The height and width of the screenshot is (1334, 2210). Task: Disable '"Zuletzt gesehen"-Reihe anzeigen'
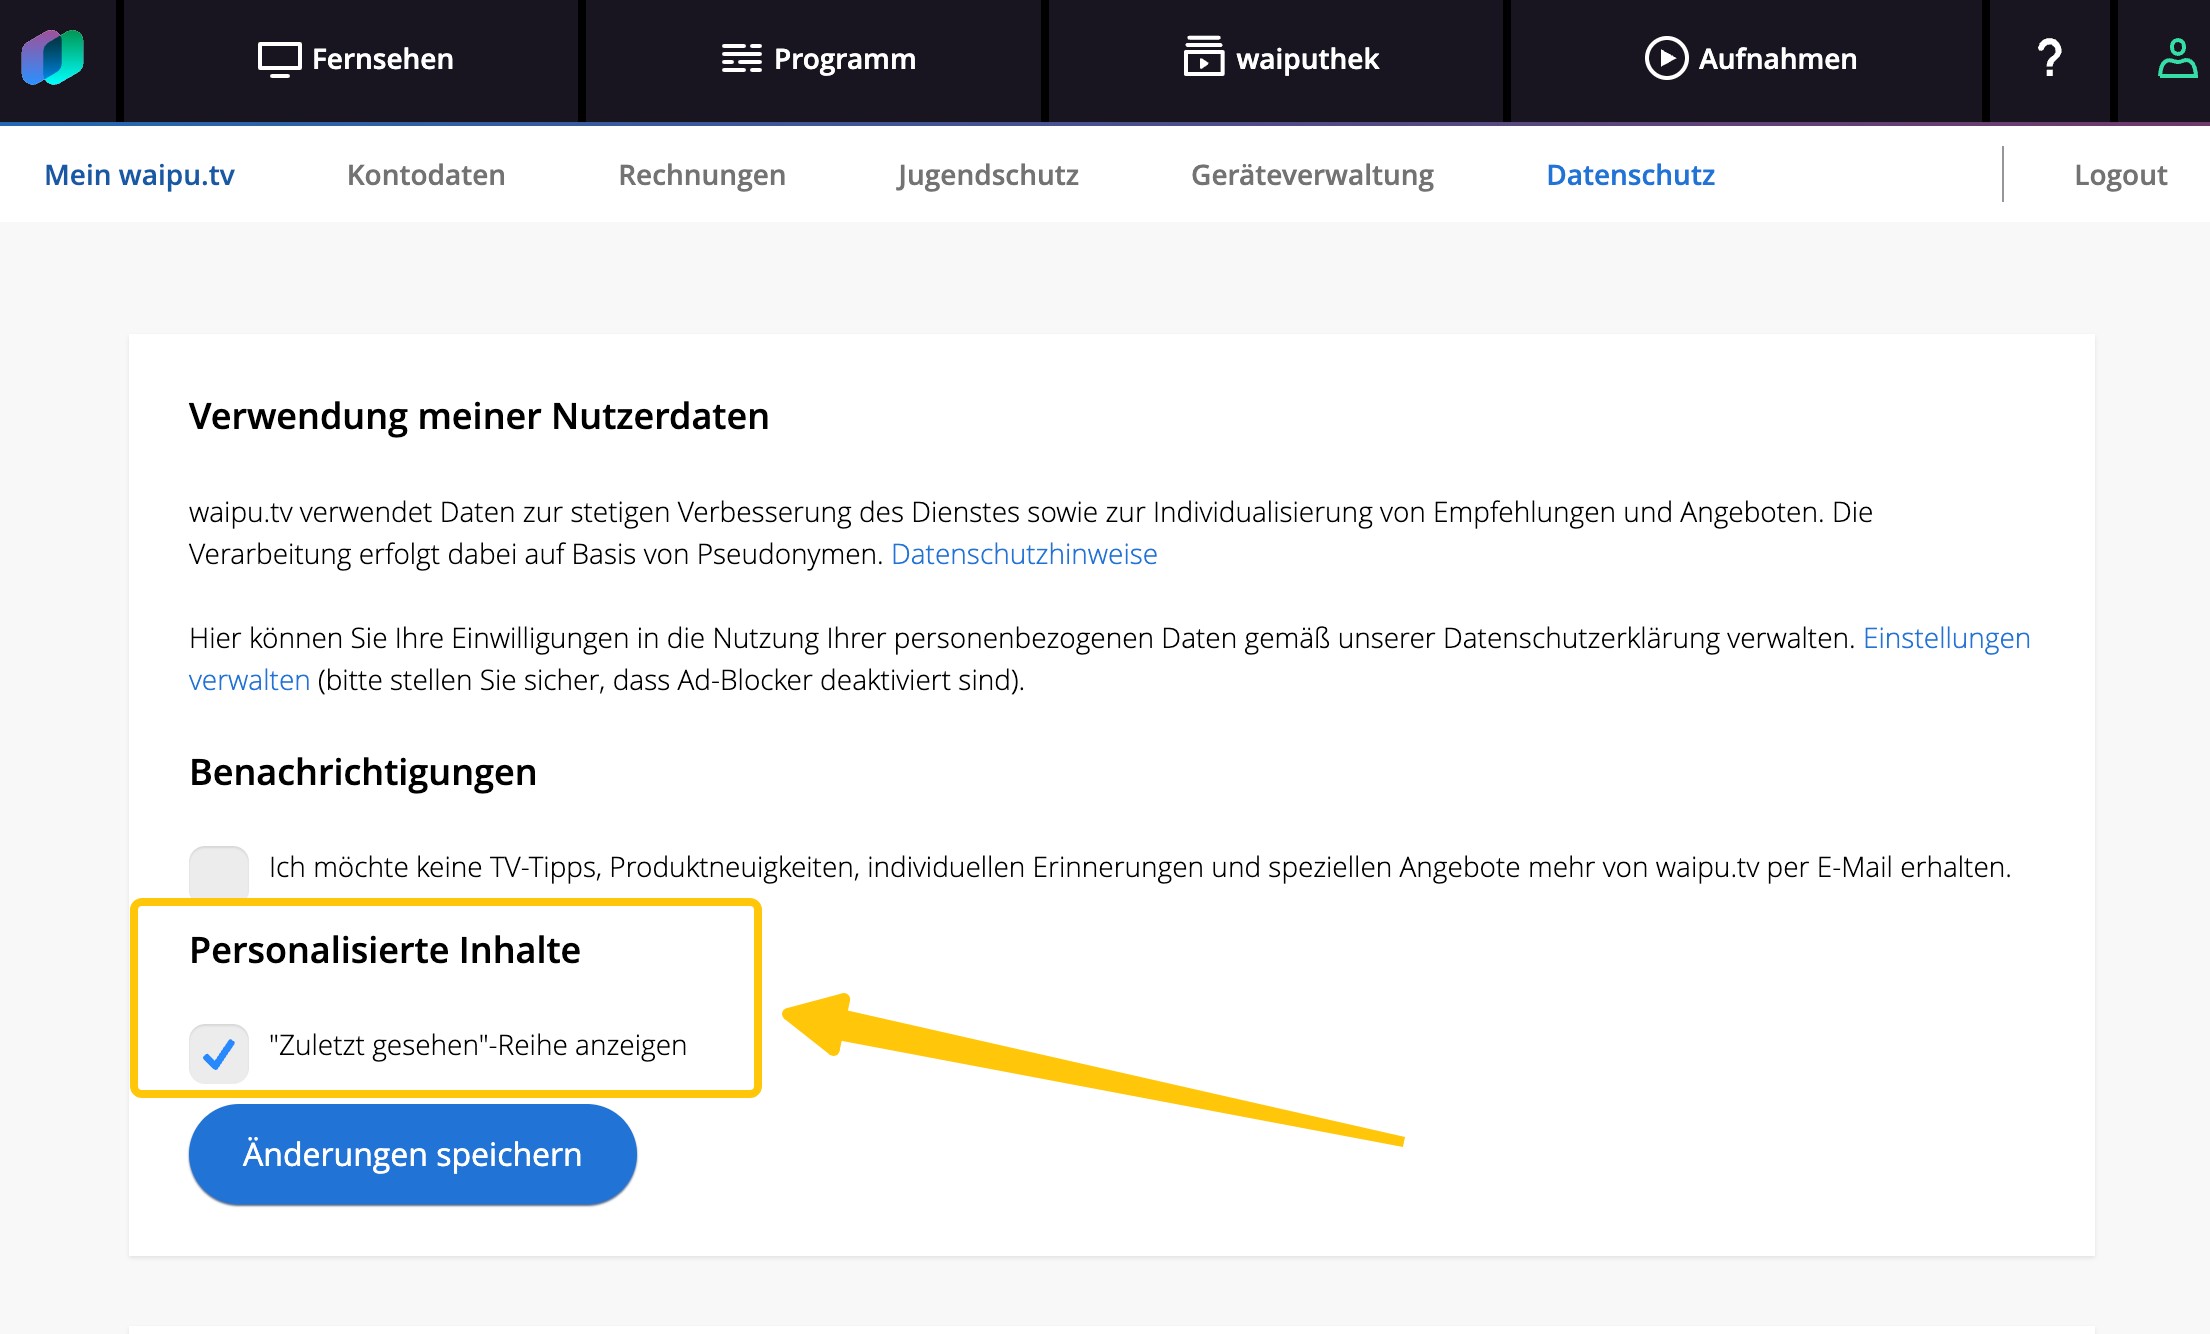point(218,1052)
